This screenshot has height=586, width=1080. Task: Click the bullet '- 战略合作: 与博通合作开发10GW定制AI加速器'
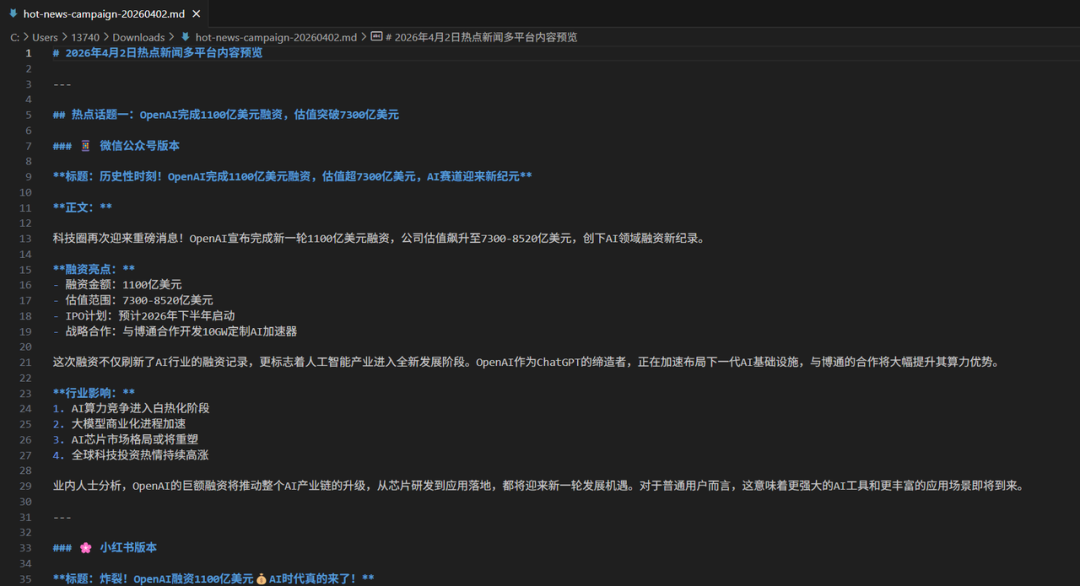click(x=175, y=331)
